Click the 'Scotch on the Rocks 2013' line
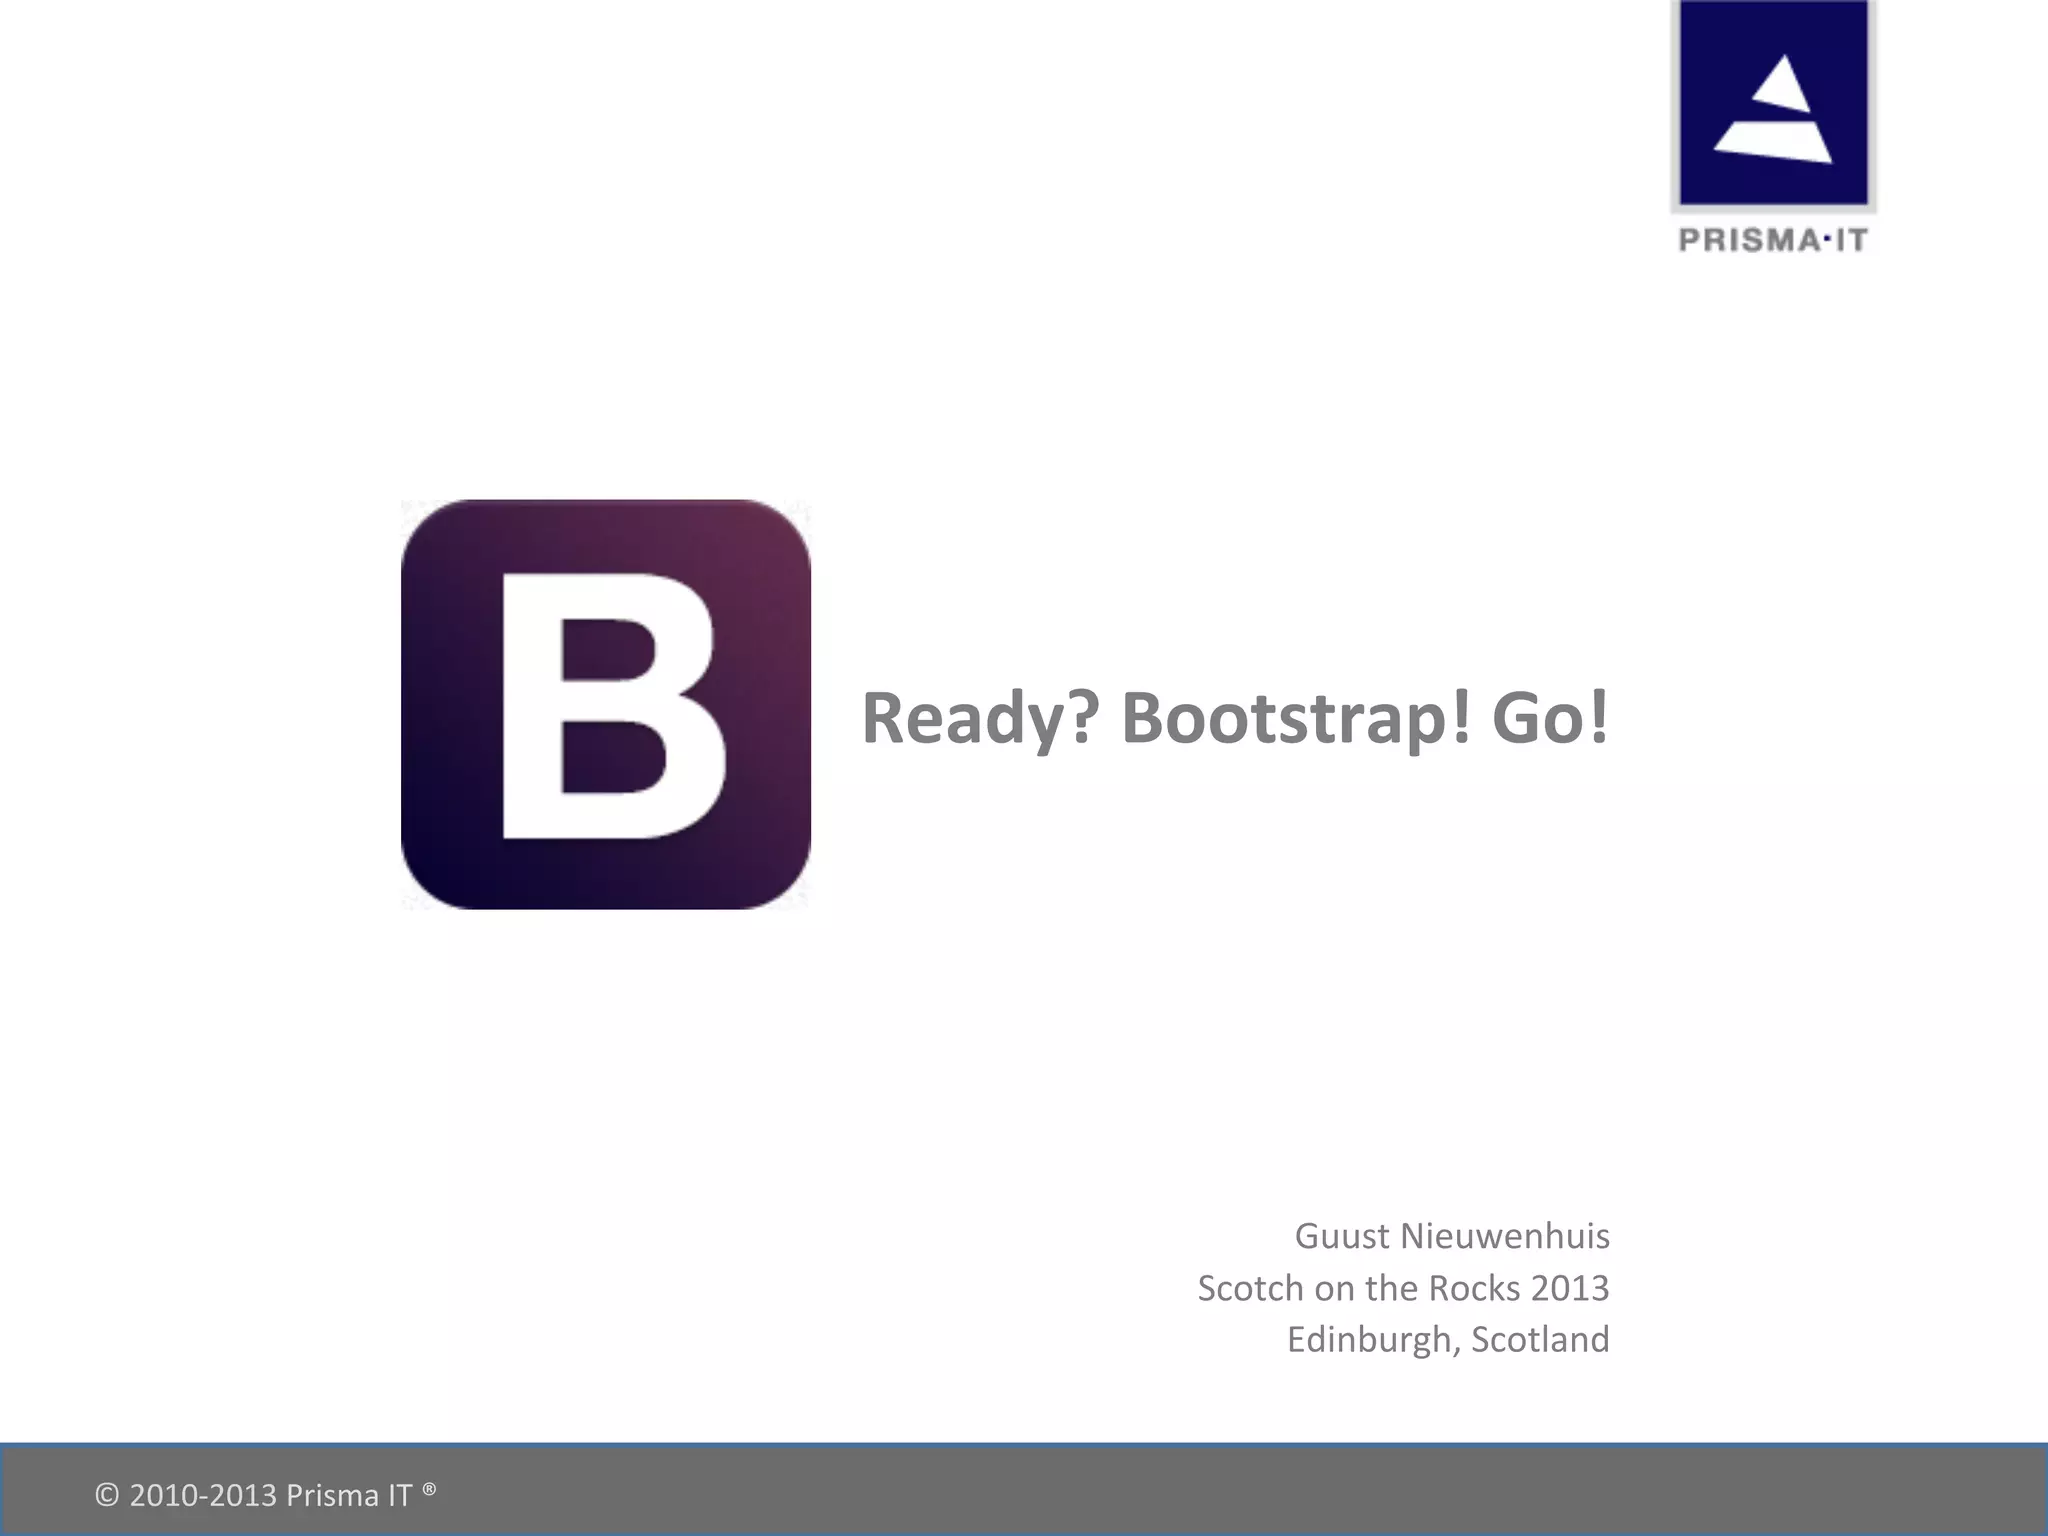This screenshot has width=2048, height=1536. click(x=1403, y=1288)
